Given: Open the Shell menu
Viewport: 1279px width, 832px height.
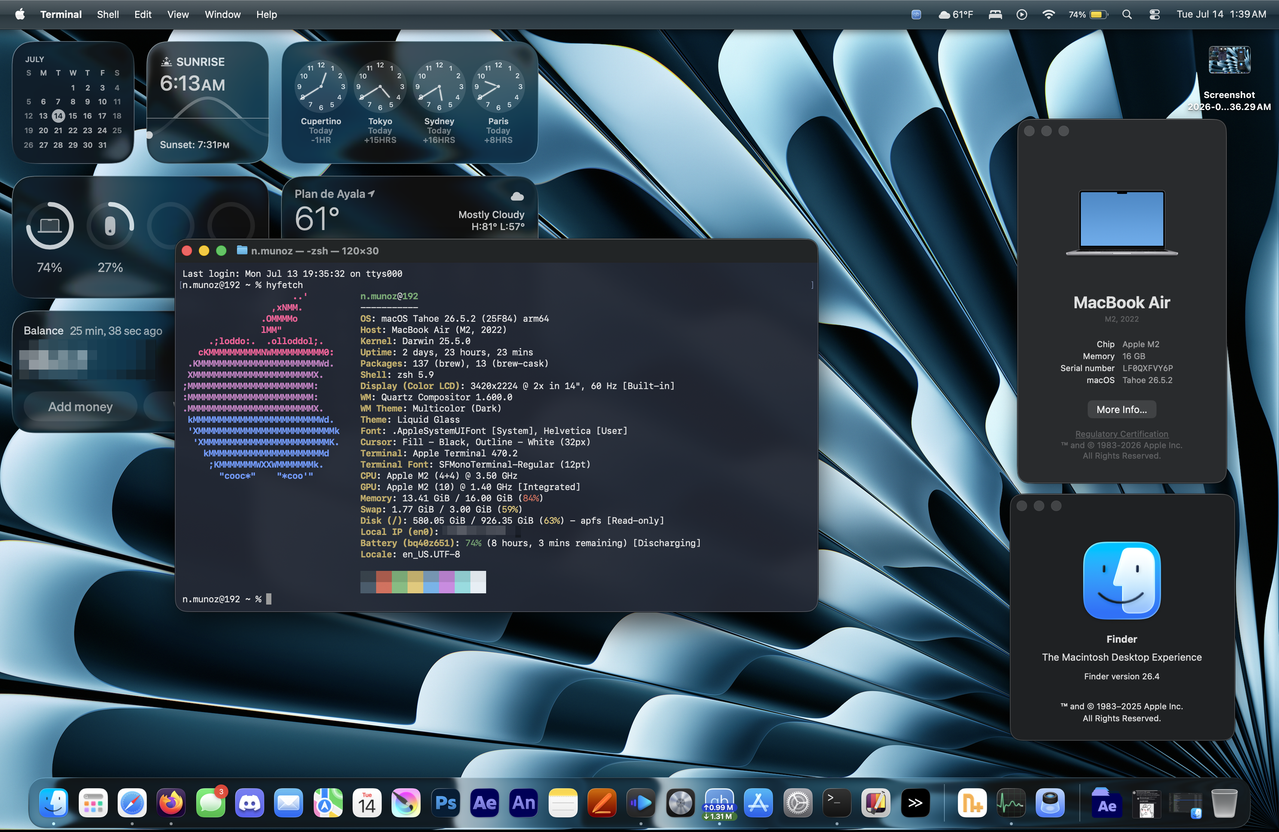Looking at the screenshot, I should pos(108,15).
